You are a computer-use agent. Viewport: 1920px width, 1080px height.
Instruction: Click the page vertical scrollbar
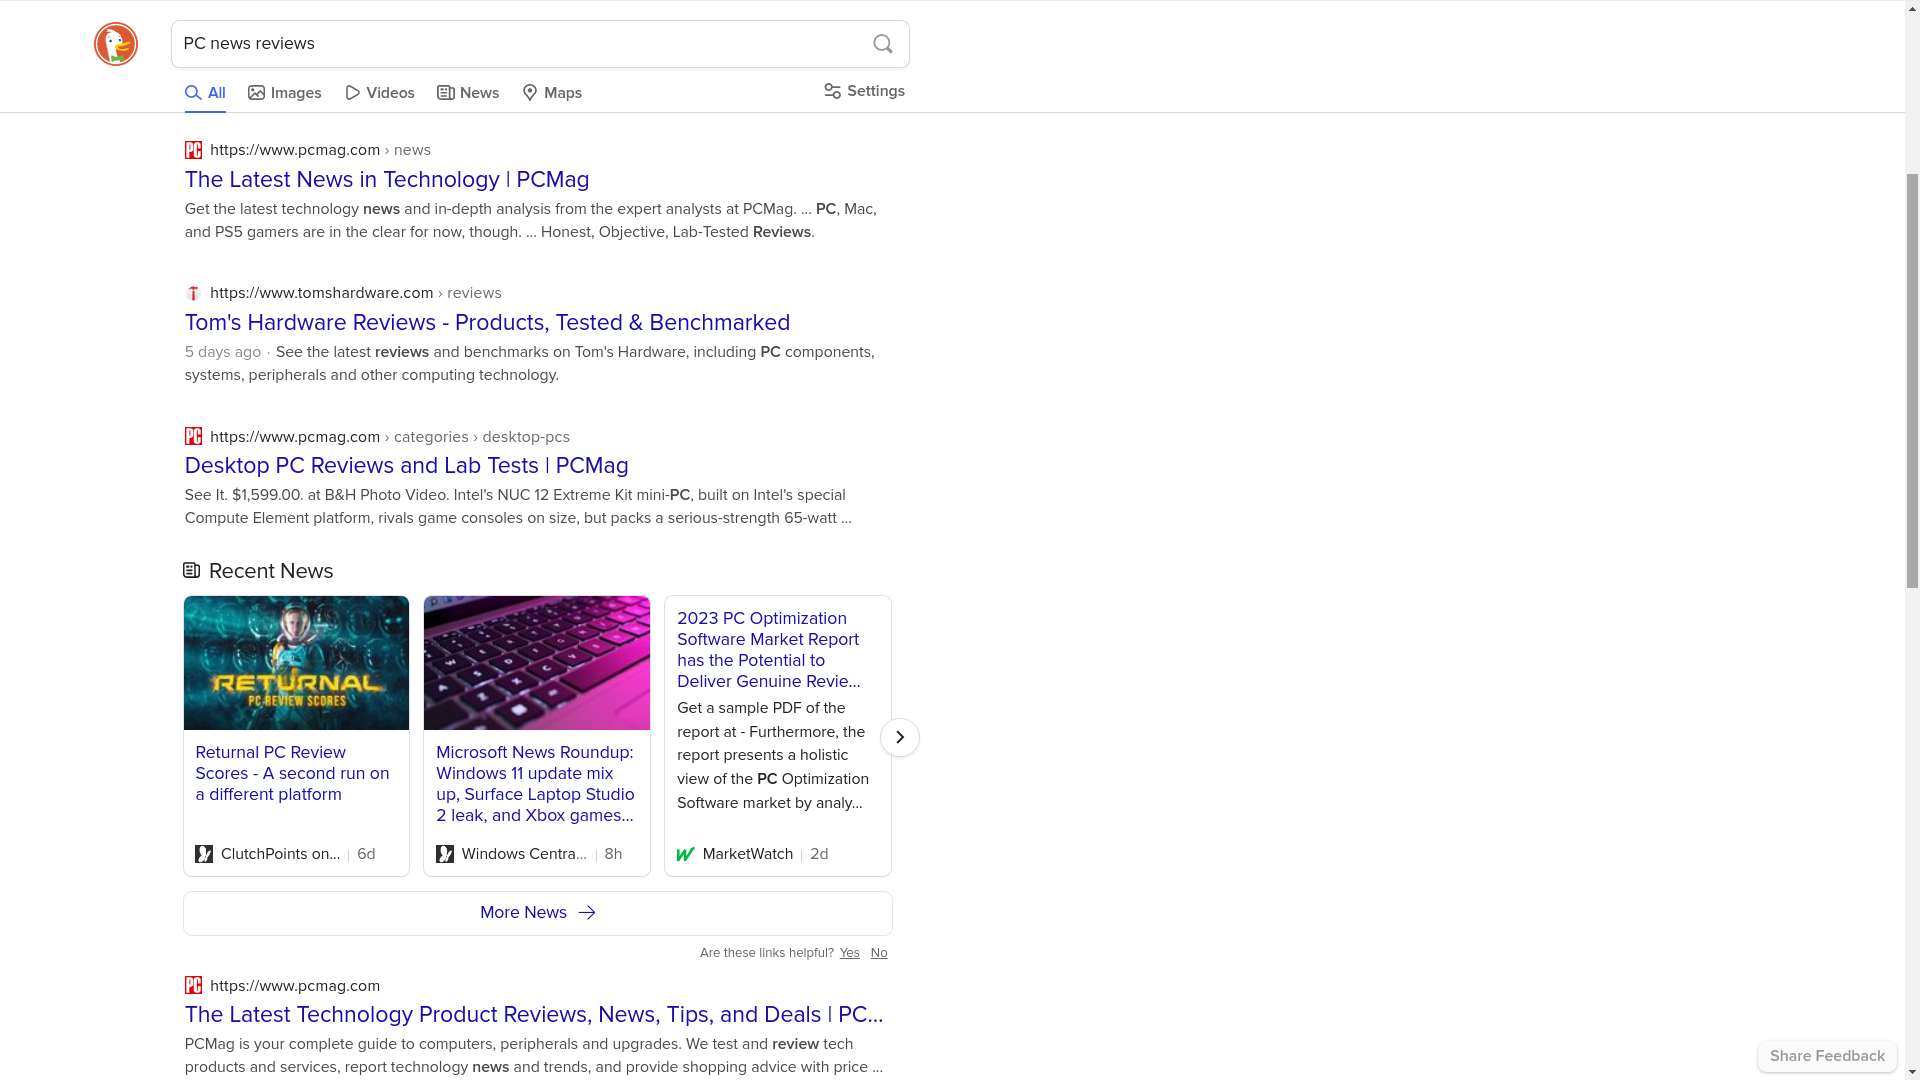click(1912, 380)
